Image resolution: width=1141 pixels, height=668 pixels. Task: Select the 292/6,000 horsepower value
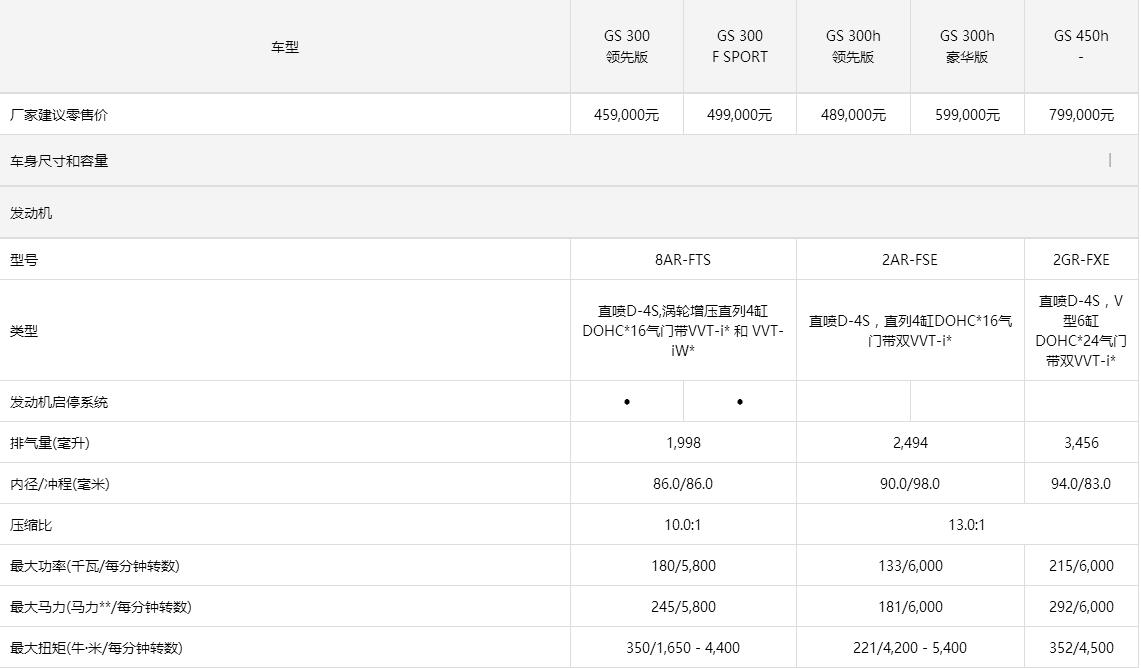pos(1081,607)
